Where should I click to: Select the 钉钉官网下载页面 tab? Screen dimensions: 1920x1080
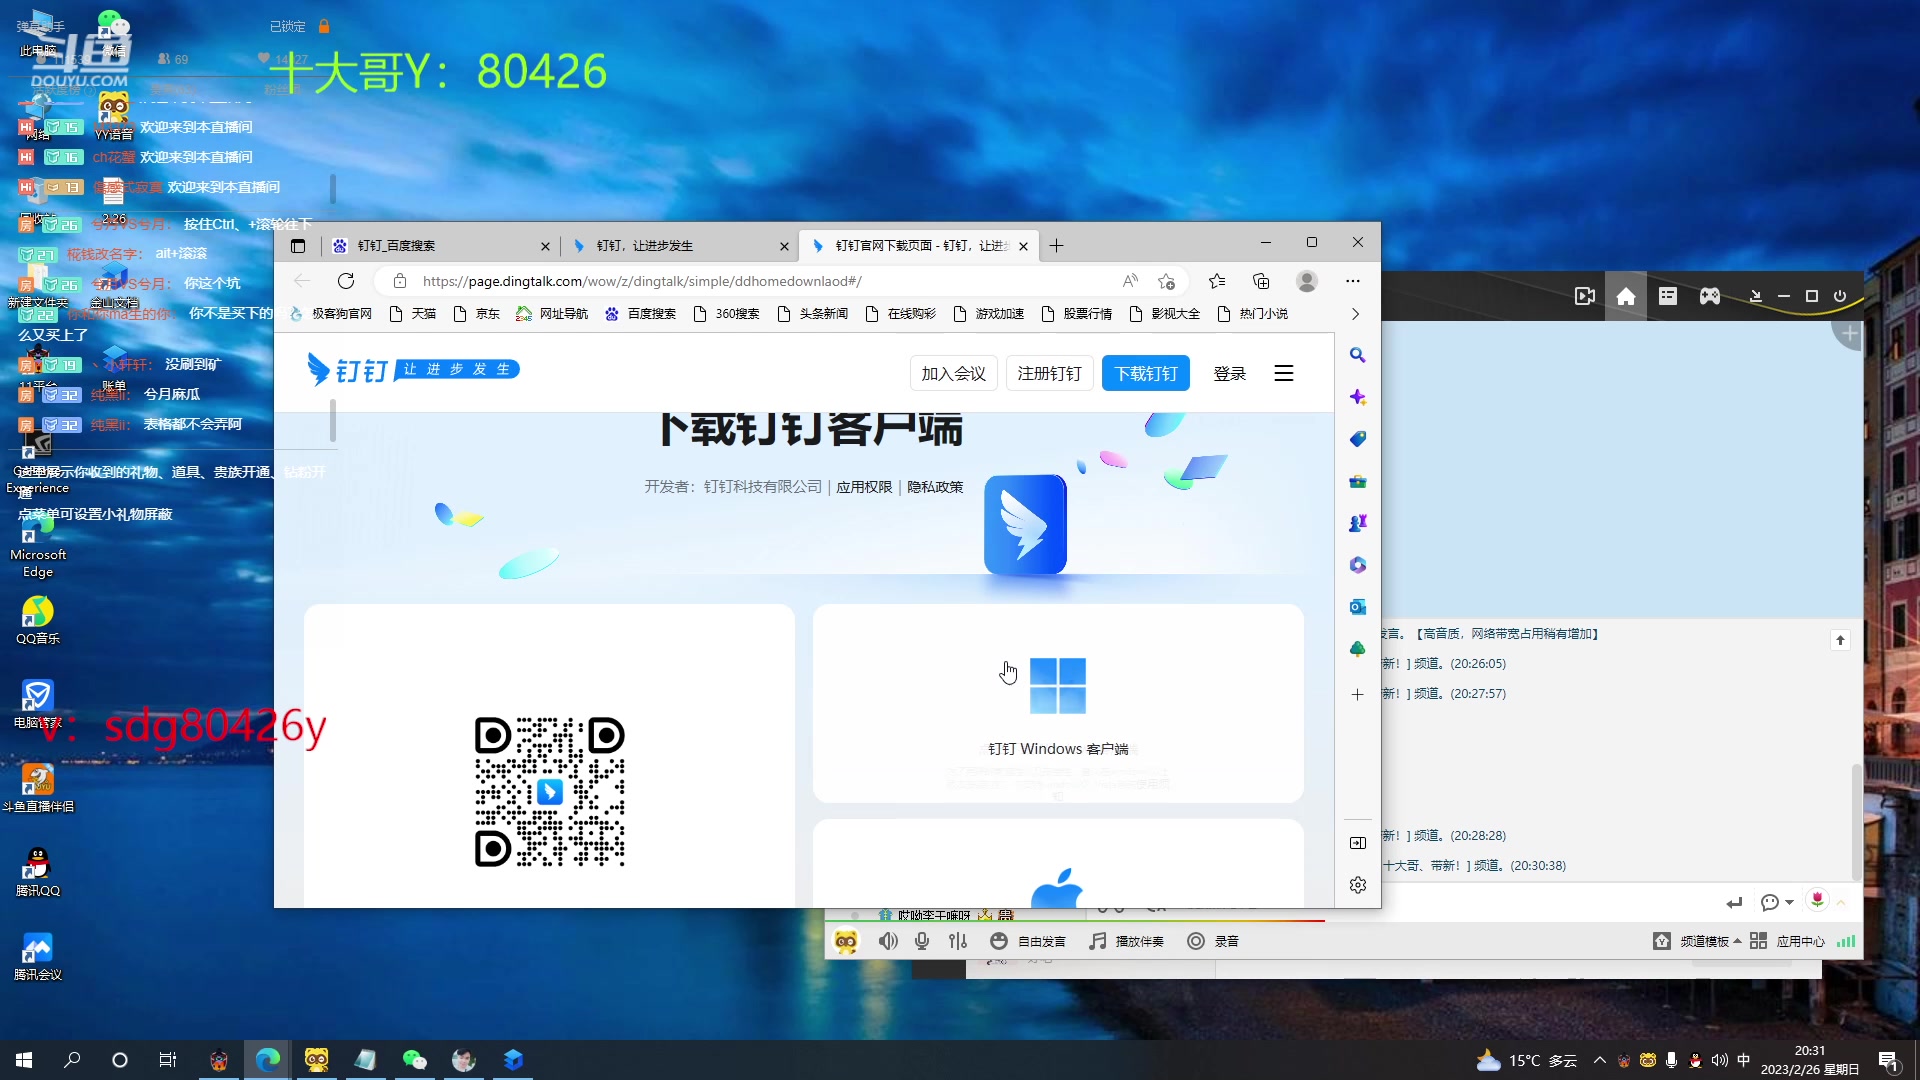[x=918, y=245]
